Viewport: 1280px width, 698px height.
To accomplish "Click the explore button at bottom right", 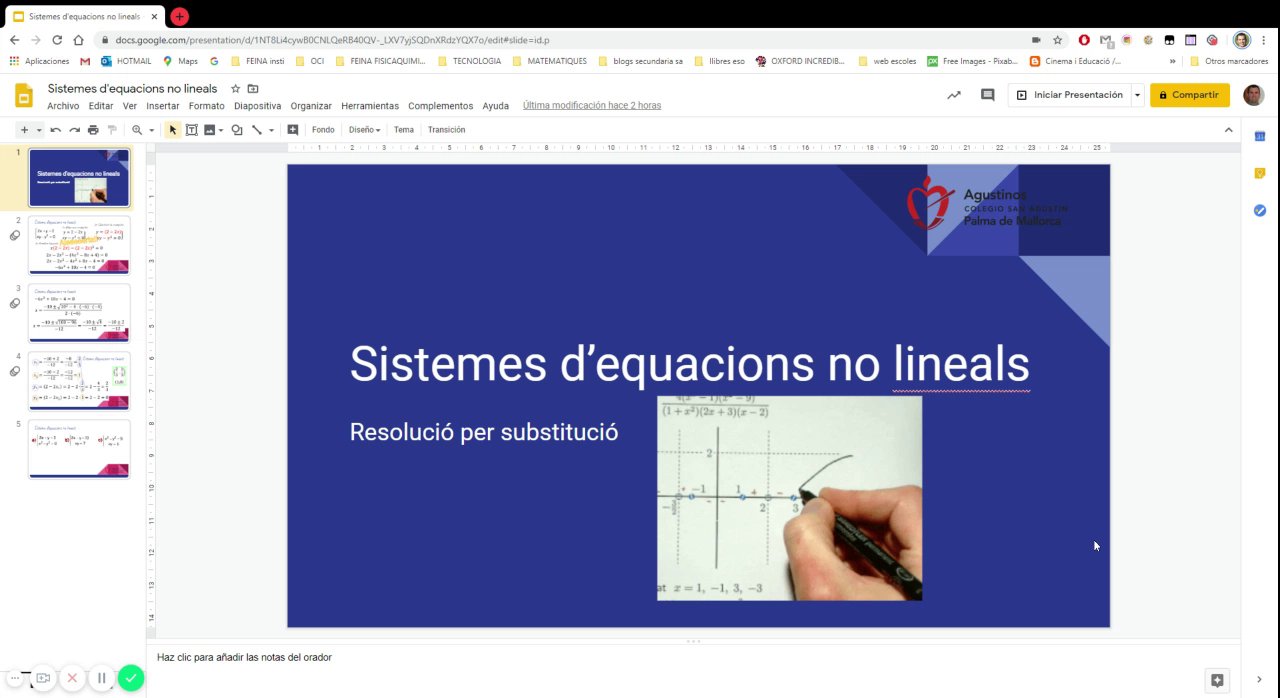I will (x=1217, y=680).
